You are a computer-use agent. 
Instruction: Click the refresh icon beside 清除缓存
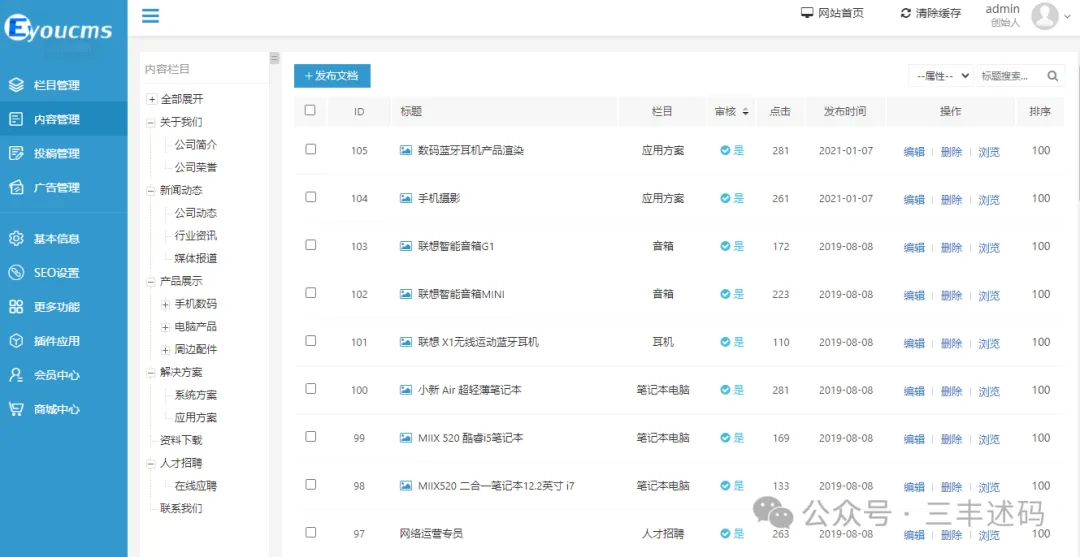906,13
